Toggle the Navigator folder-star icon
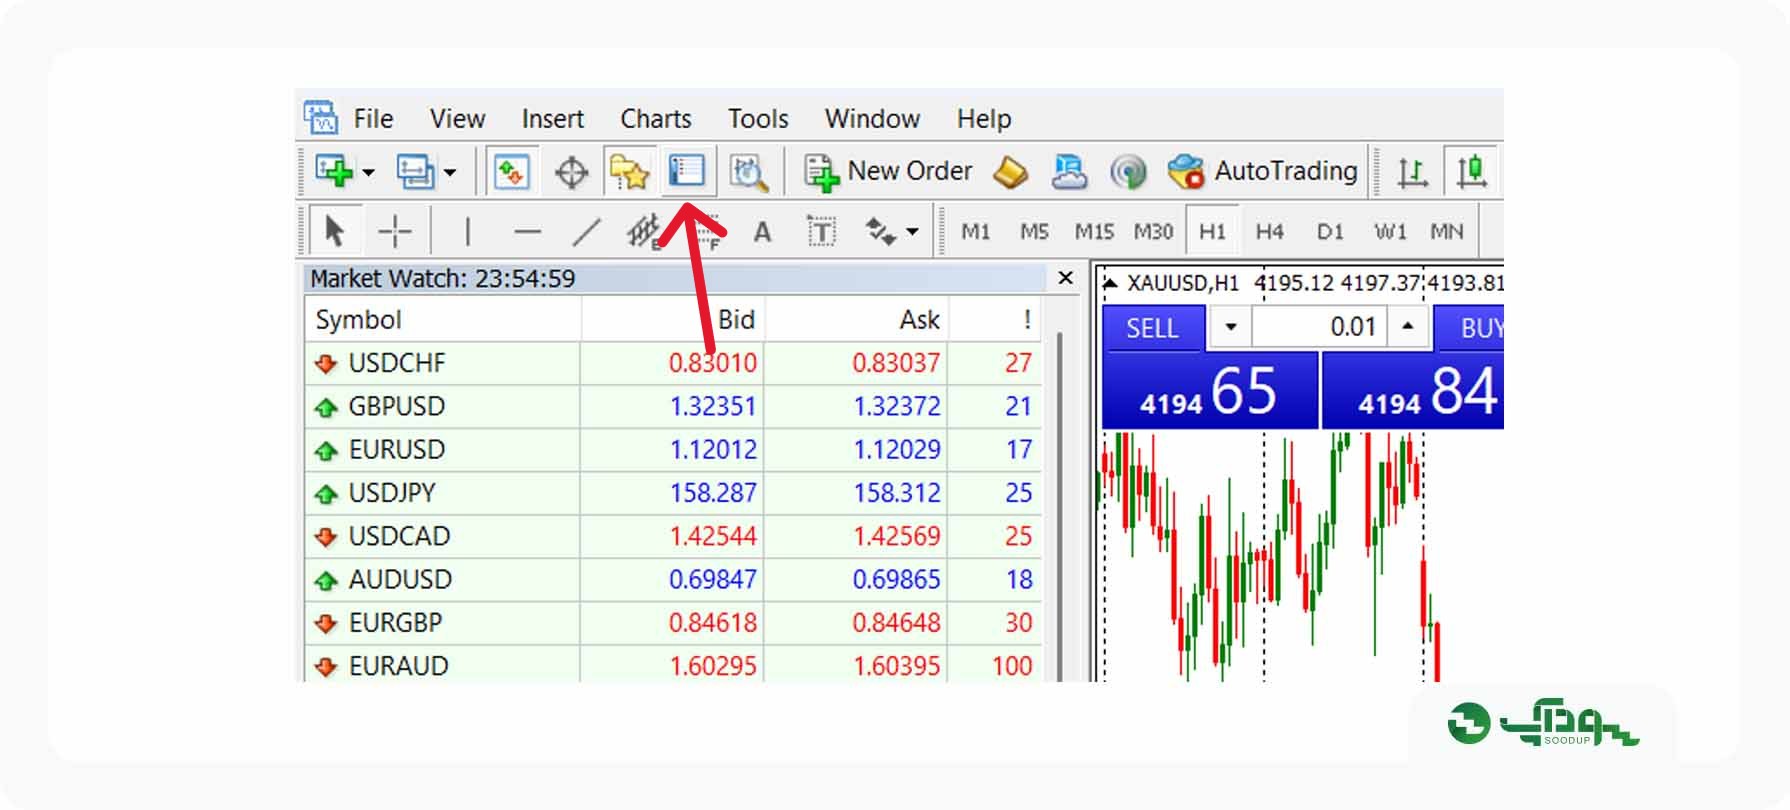This screenshot has height=810, width=1790. click(629, 172)
